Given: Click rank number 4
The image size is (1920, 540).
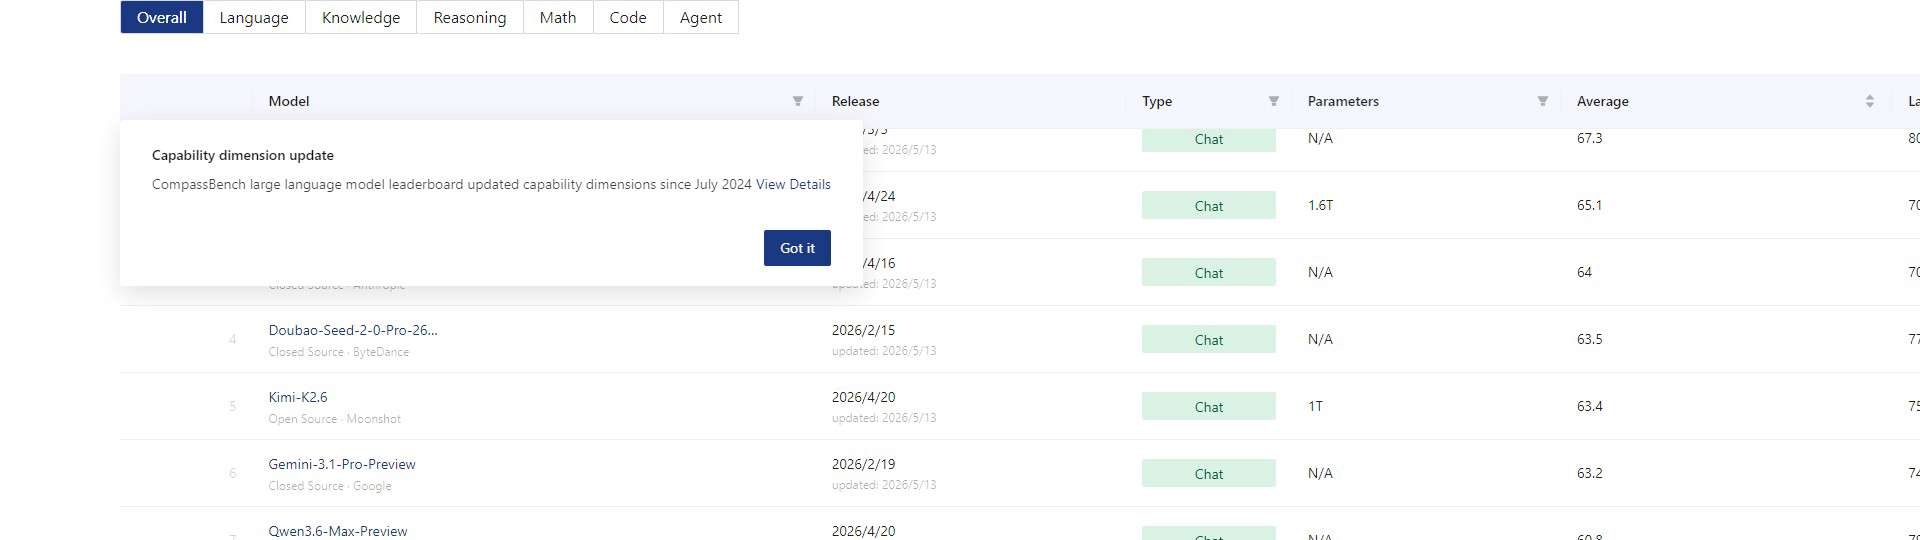Looking at the screenshot, I should click(x=233, y=339).
